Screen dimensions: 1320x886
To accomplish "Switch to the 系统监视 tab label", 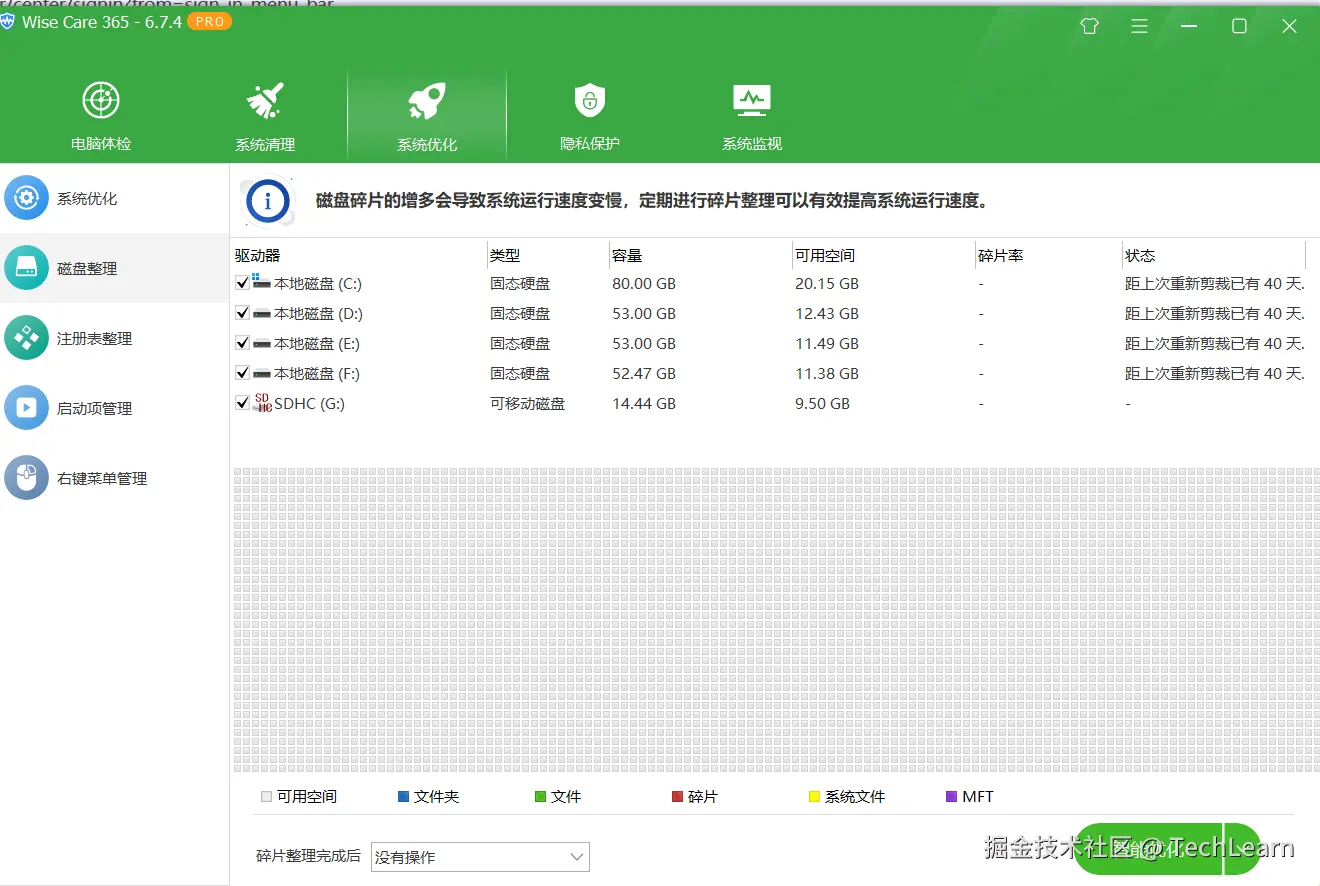I will click(x=752, y=144).
